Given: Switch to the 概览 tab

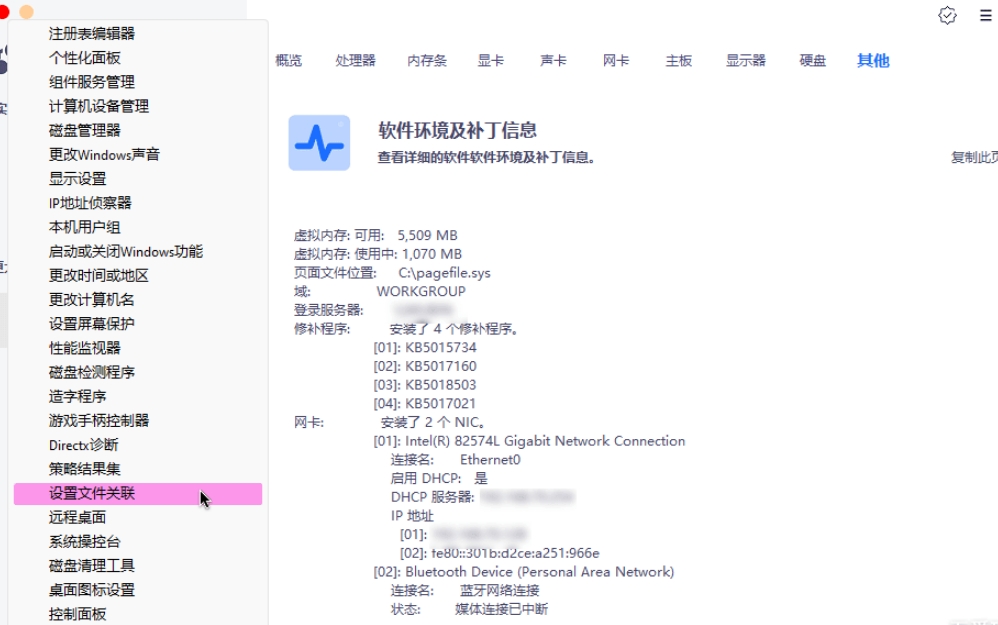Looking at the screenshot, I should [x=288, y=60].
